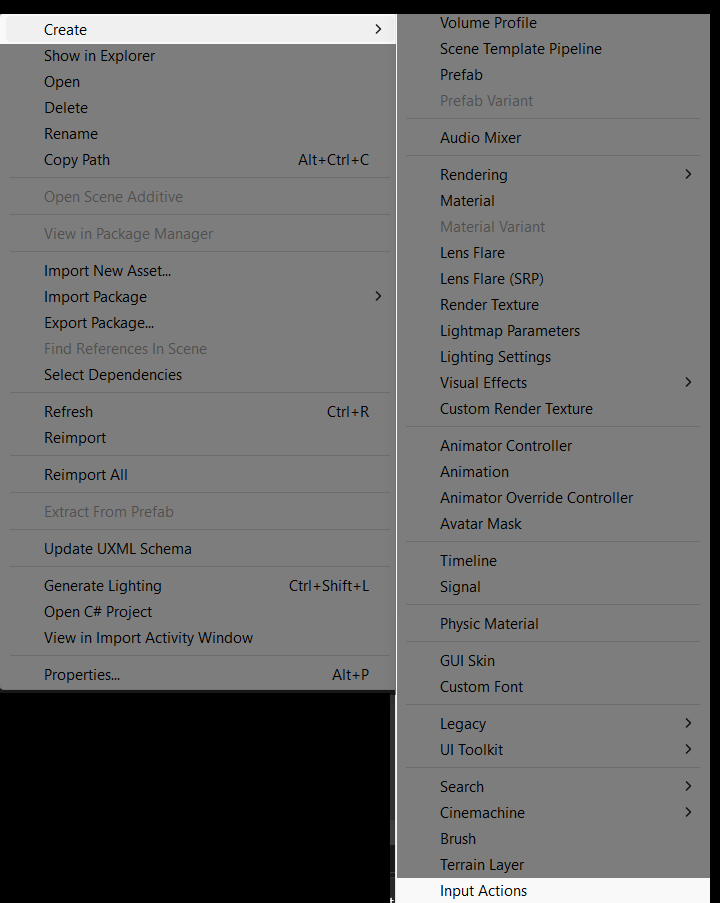Select Input Actions from Create submenu
This screenshot has height=903, width=720.
point(483,891)
